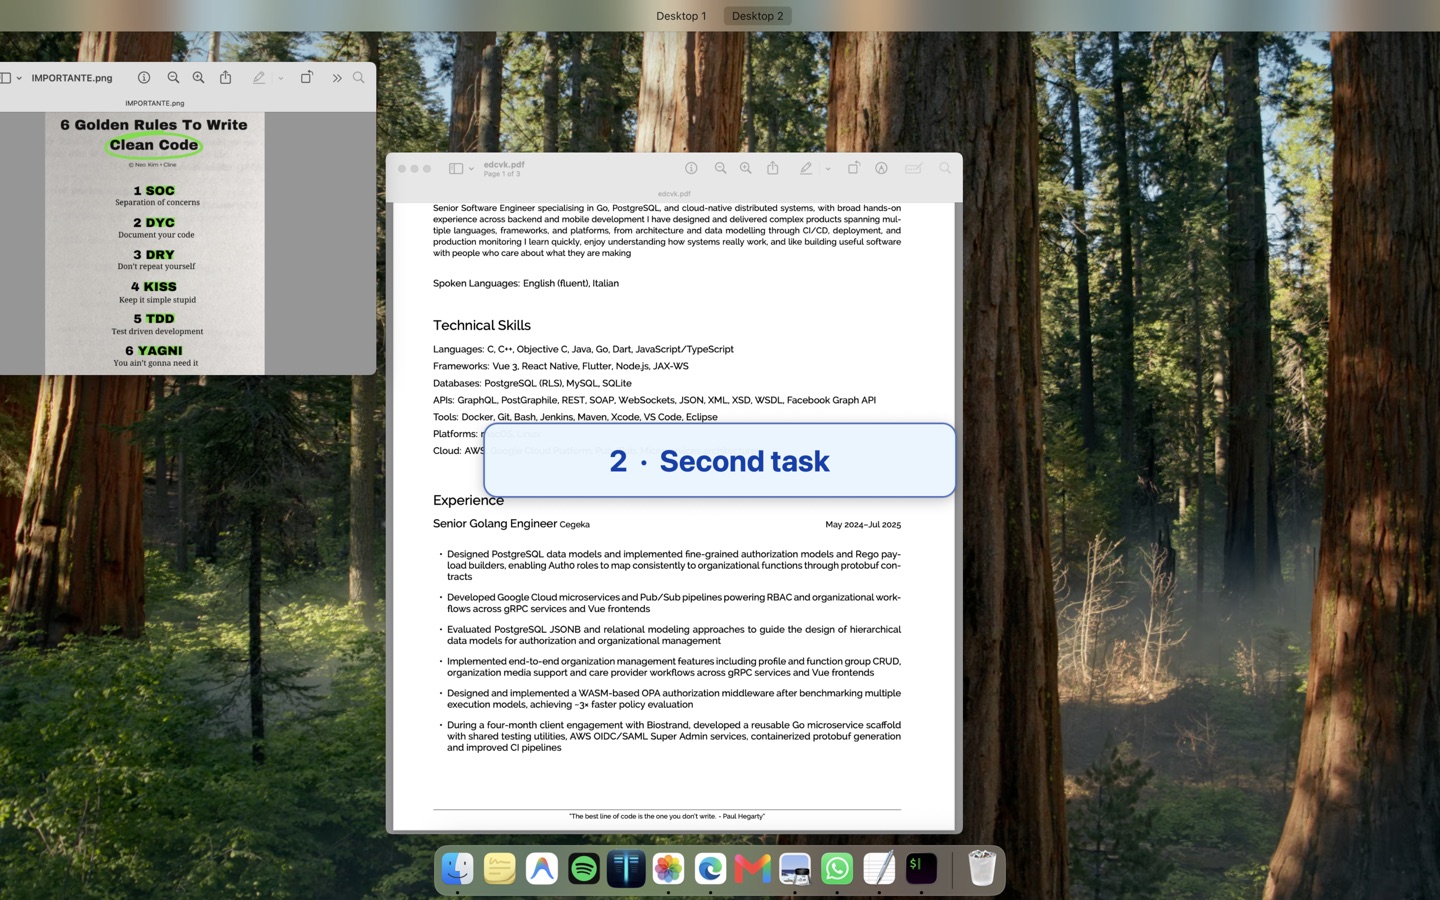Click the form filling icon in edcvk.pdf
Viewport: 1440px width, 900px height.
[913, 169]
